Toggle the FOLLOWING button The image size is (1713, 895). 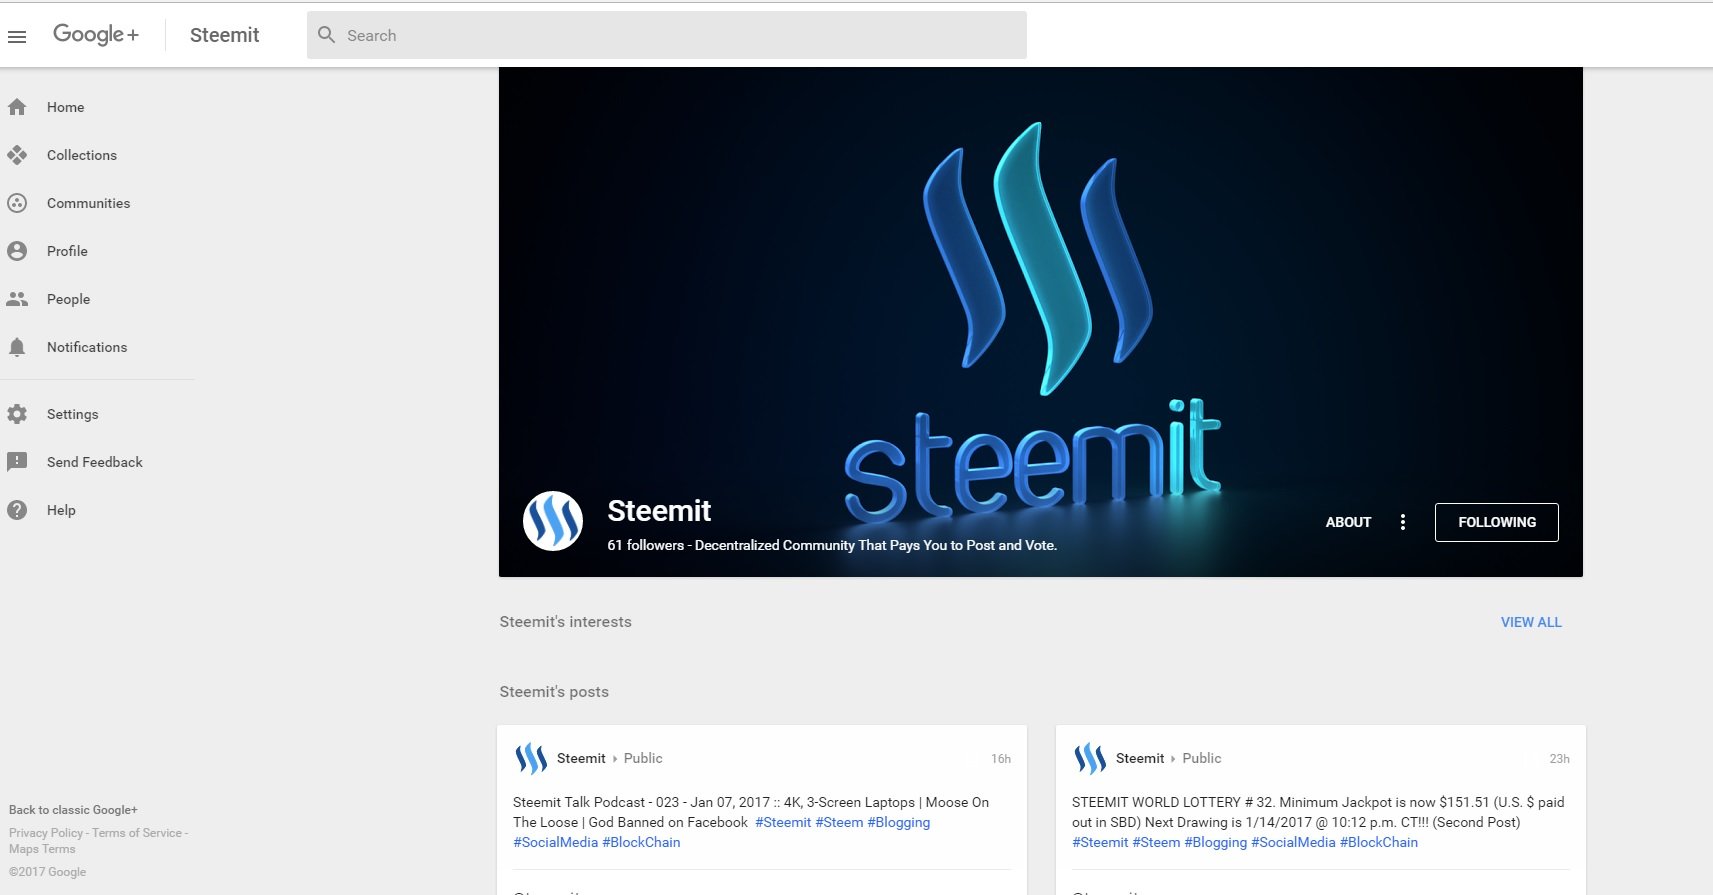pyautogui.click(x=1497, y=522)
